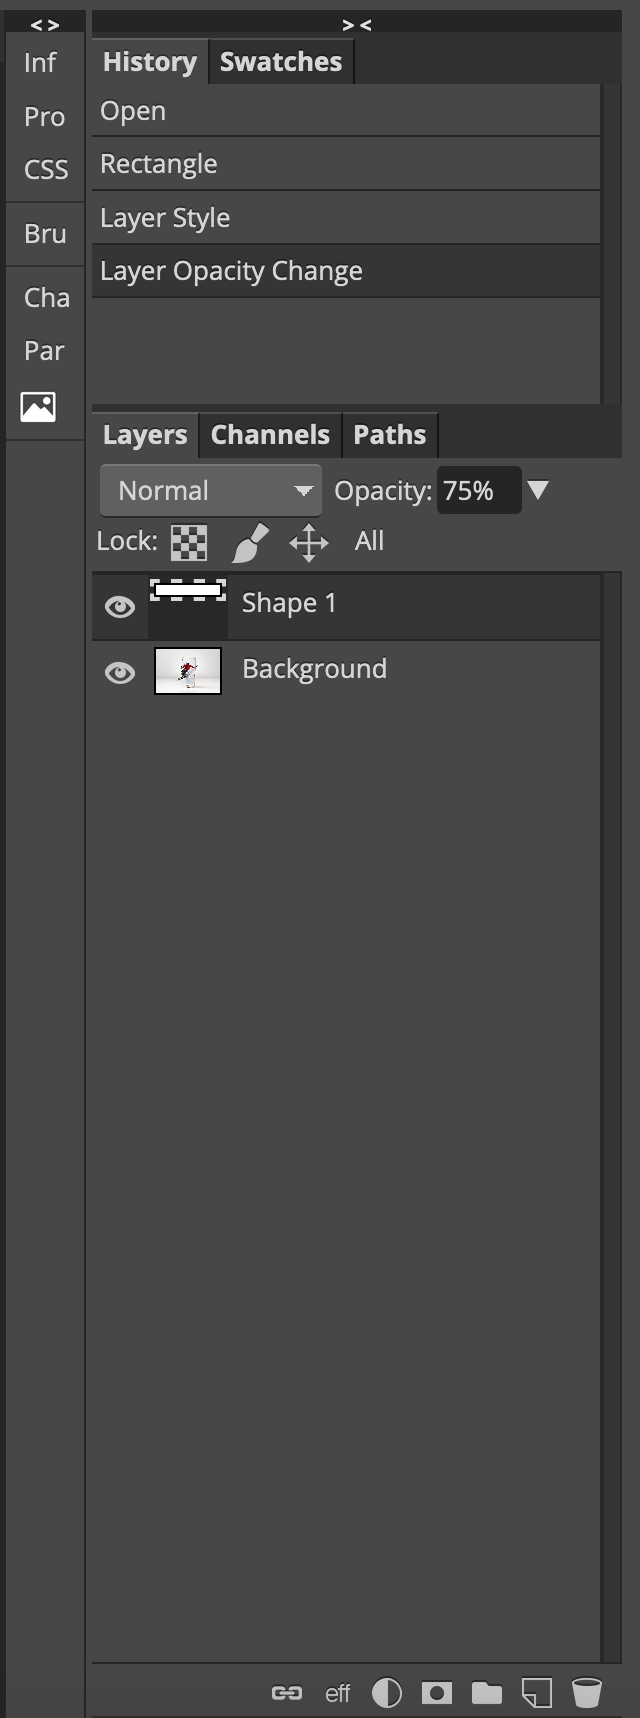
Task: Toggle lock position move icon
Action: 309,543
